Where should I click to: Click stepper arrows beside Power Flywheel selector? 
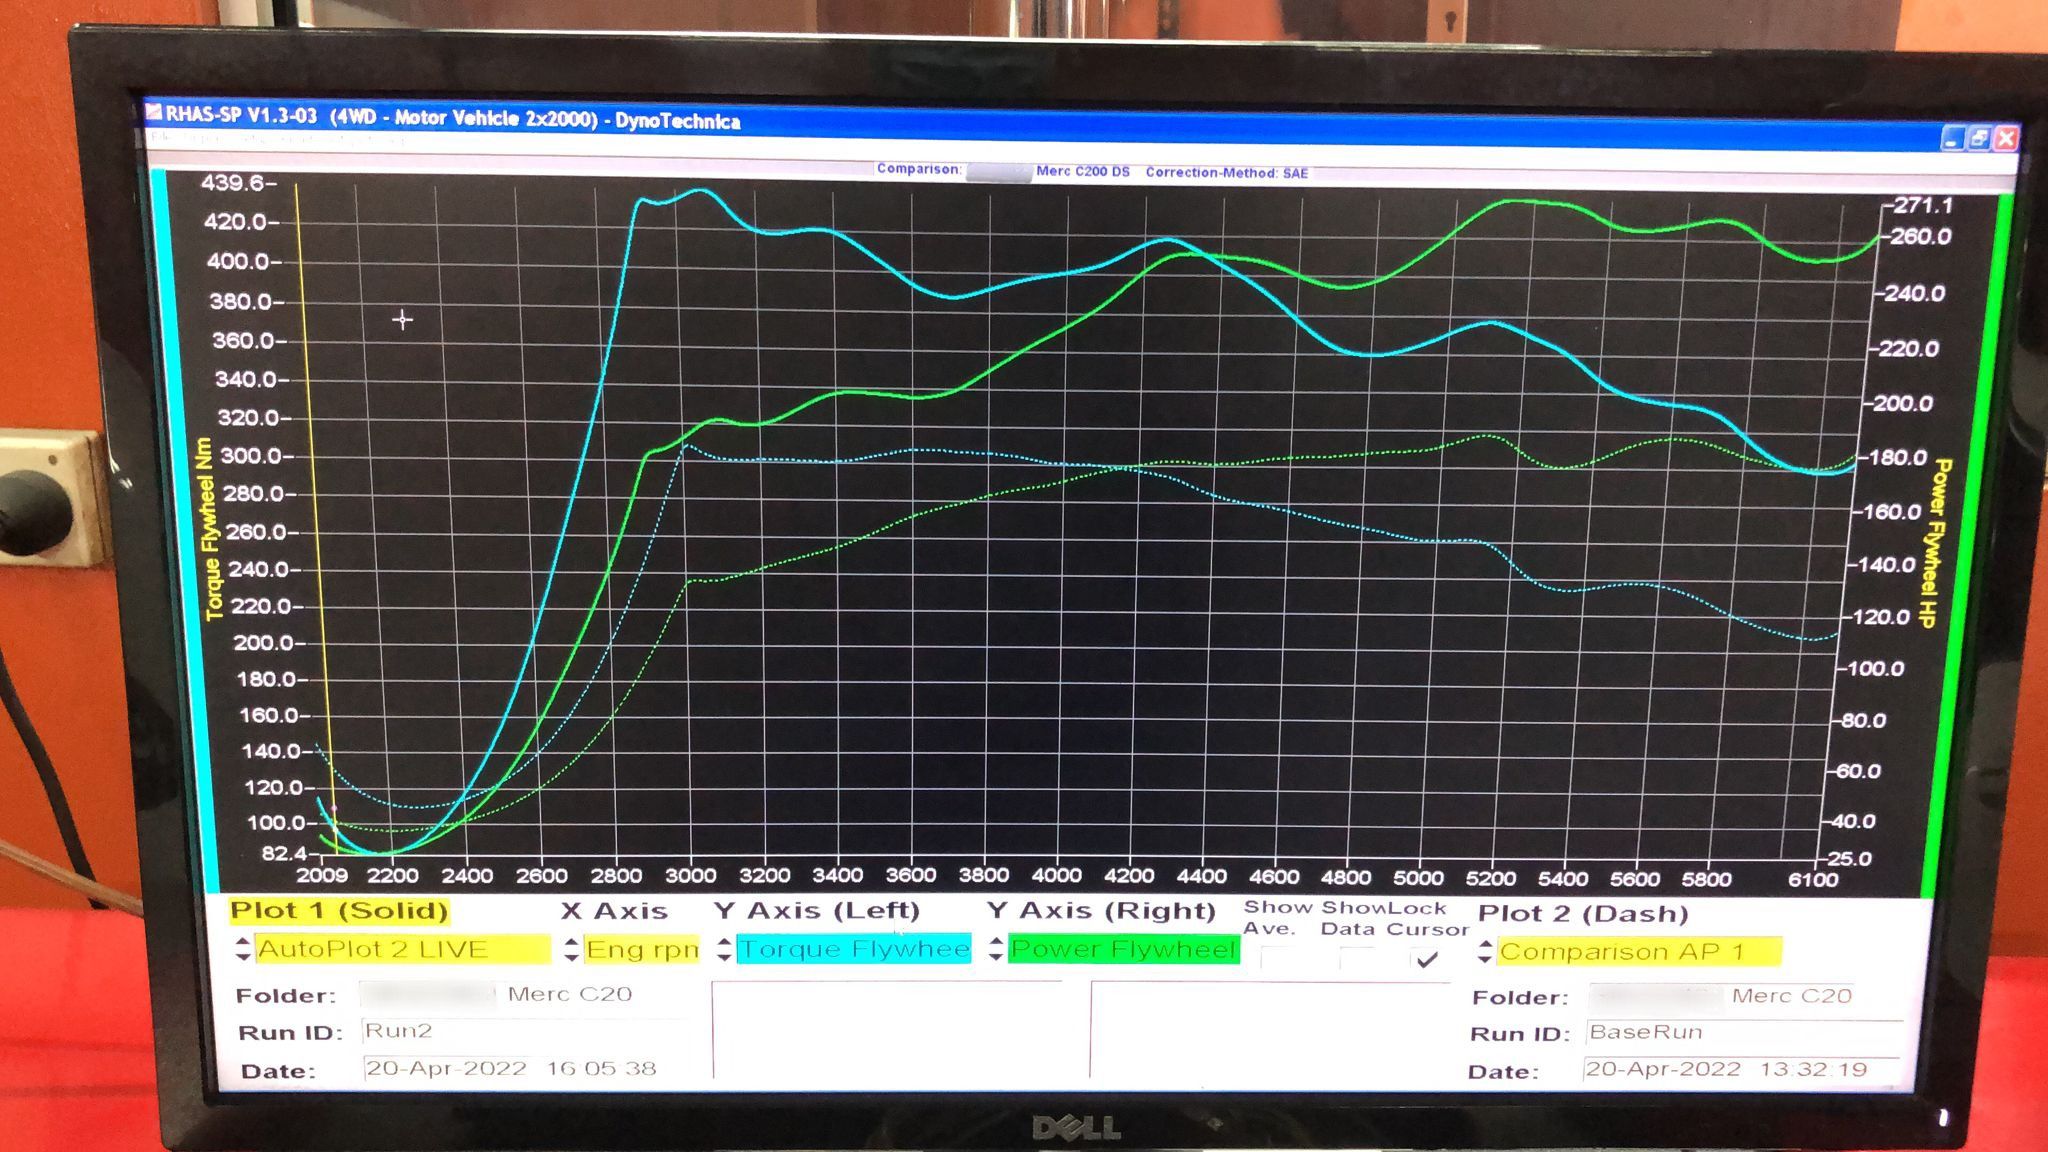(x=995, y=949)
